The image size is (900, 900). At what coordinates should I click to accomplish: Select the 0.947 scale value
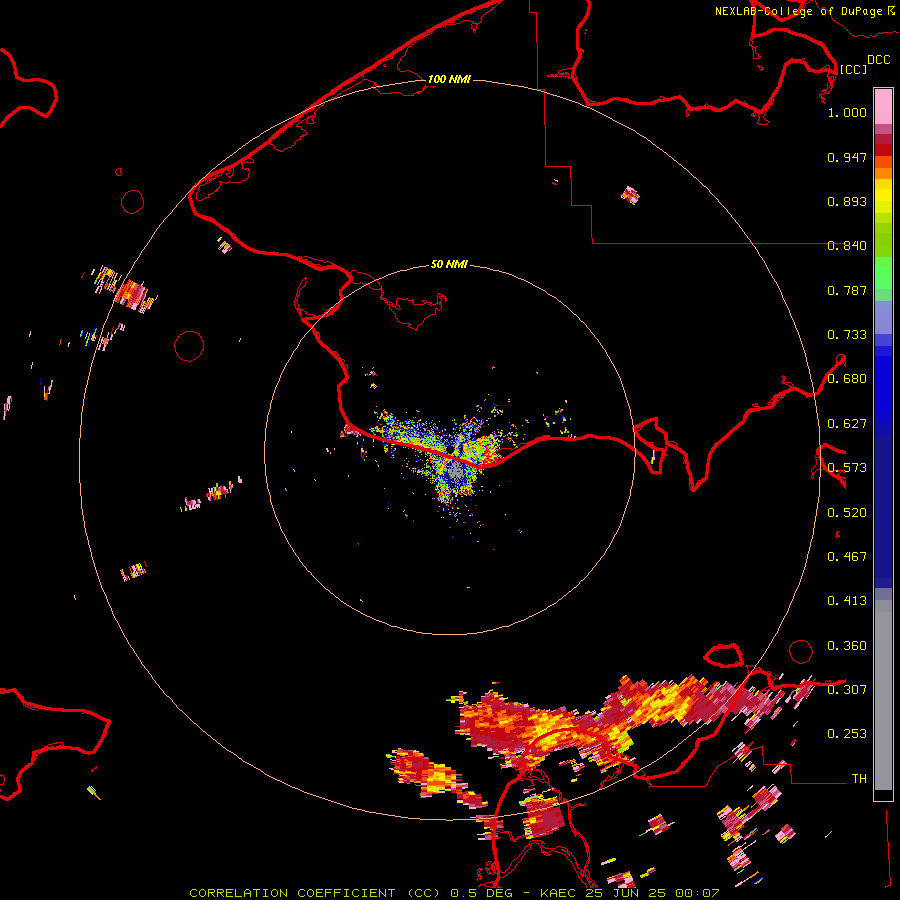pyautogui.click(x=847, y=157)
